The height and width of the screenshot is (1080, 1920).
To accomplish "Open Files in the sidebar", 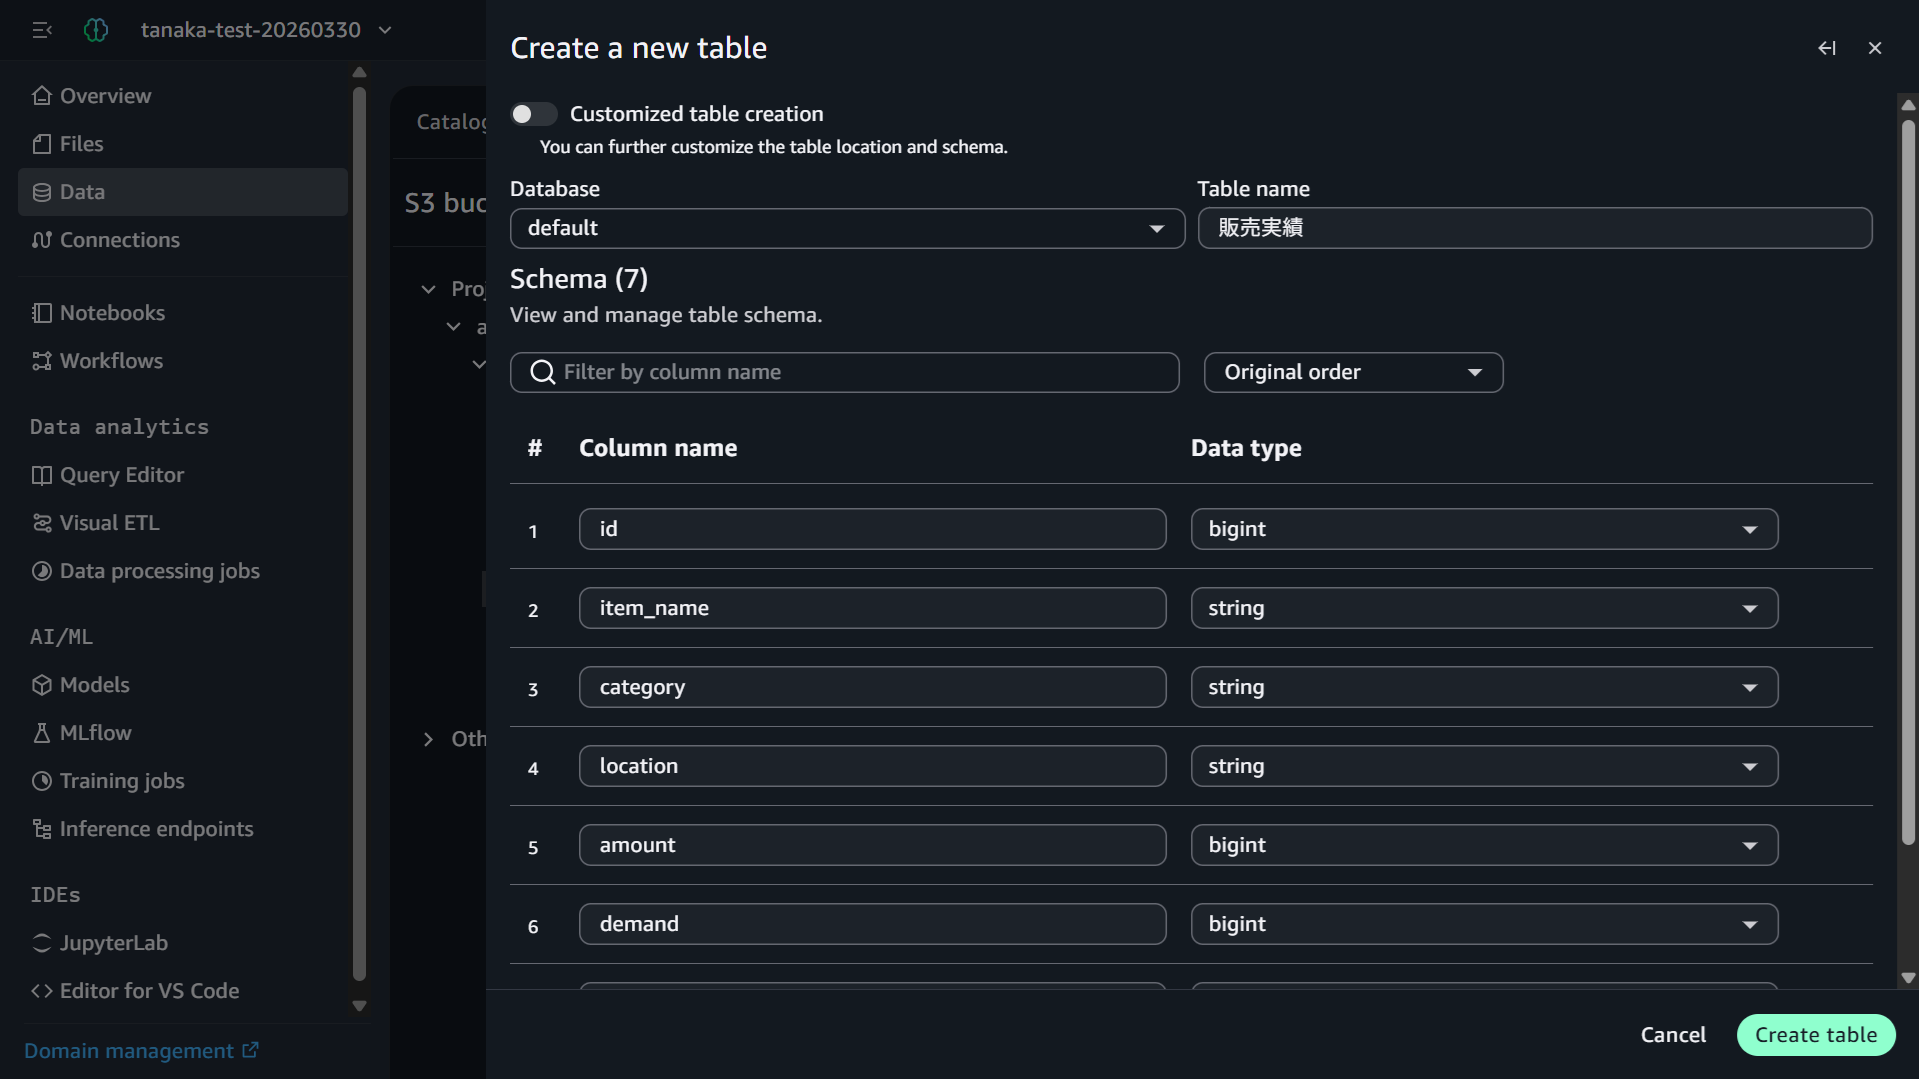I will click(x=183, y=144).
